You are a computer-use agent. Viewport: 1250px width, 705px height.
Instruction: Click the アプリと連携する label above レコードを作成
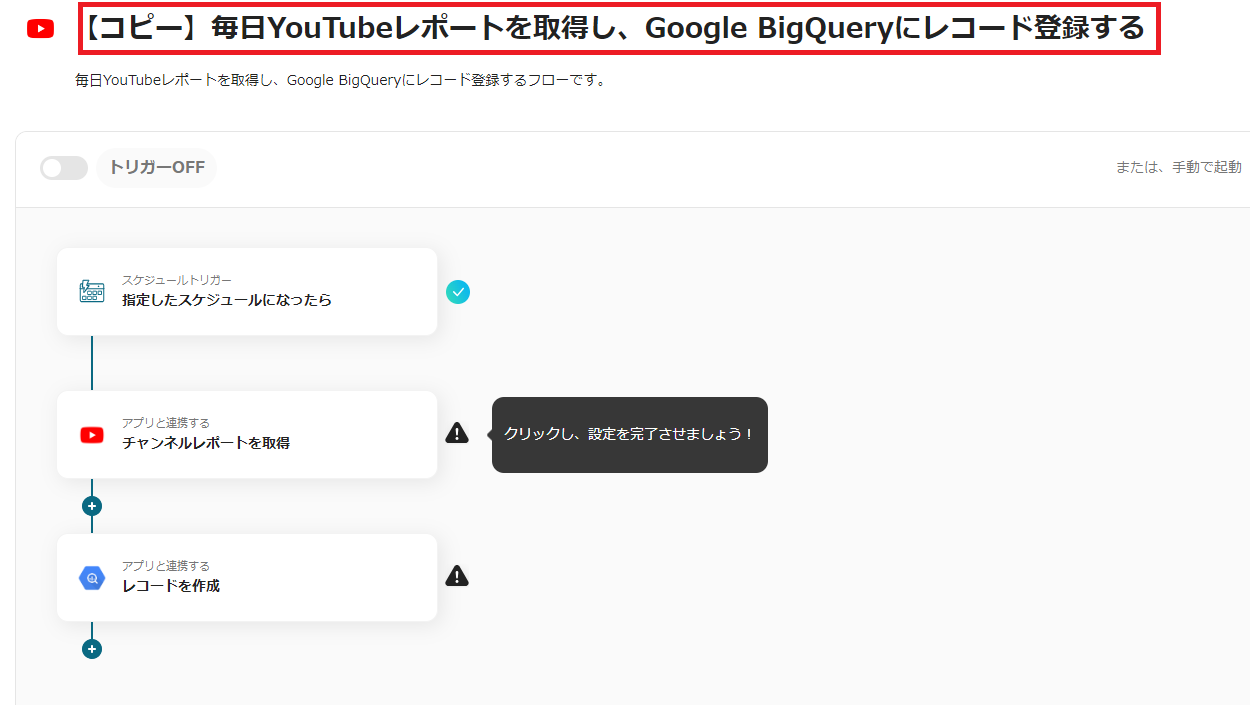(x=166, y=567)
